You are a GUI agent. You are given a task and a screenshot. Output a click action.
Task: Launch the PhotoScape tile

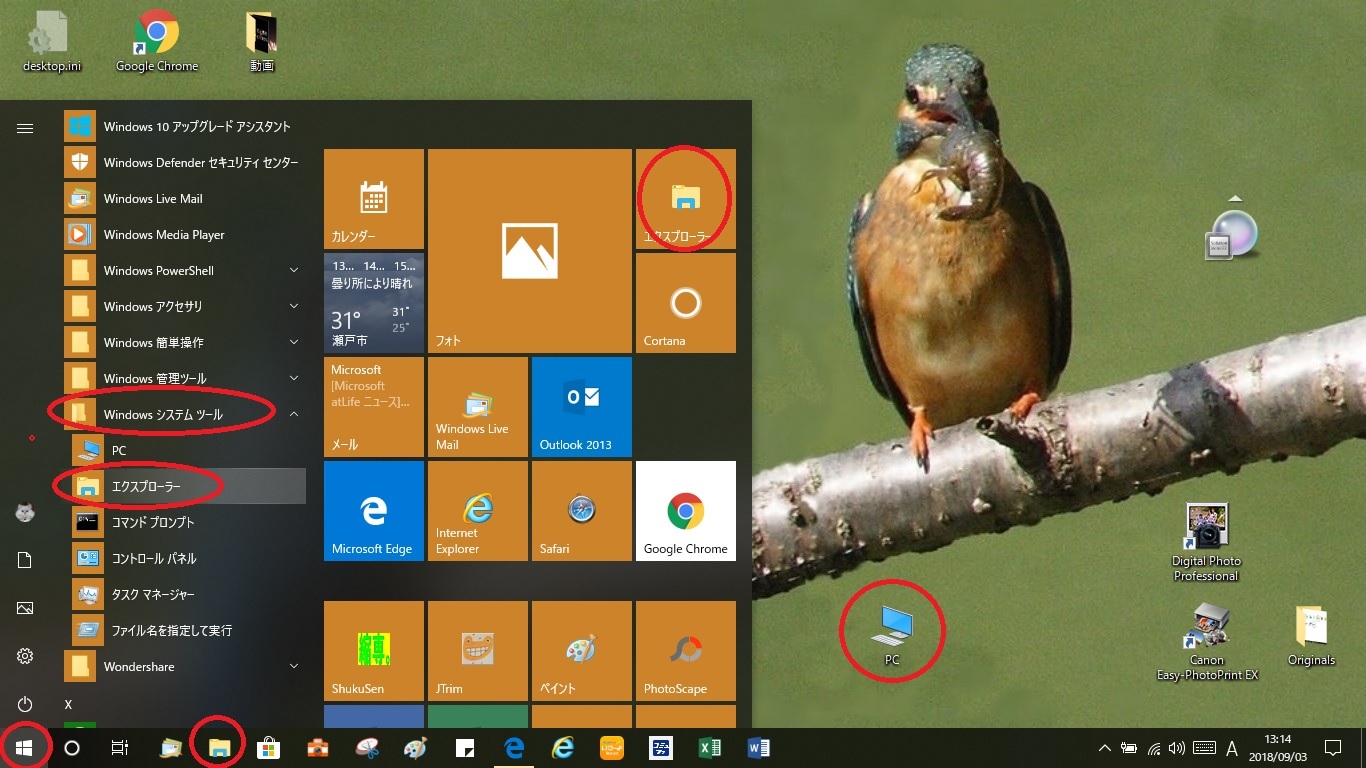point(686,651)
